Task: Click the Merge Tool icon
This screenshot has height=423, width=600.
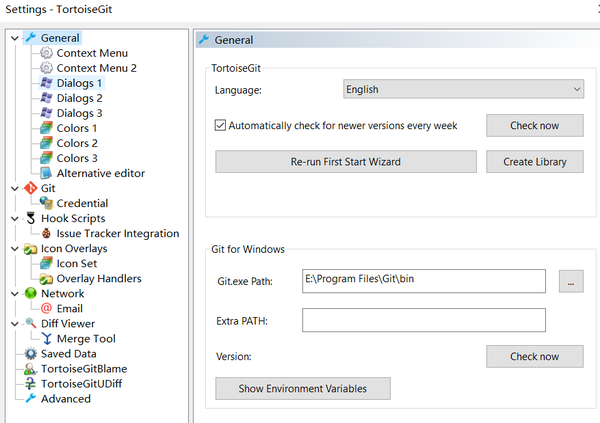Action: [46, 338]
